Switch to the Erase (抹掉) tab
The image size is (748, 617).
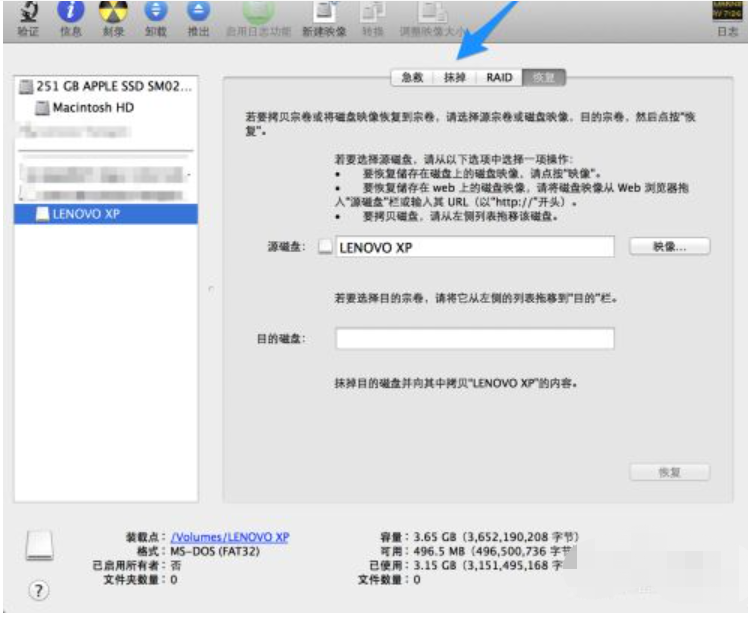(x=455, y=77)
